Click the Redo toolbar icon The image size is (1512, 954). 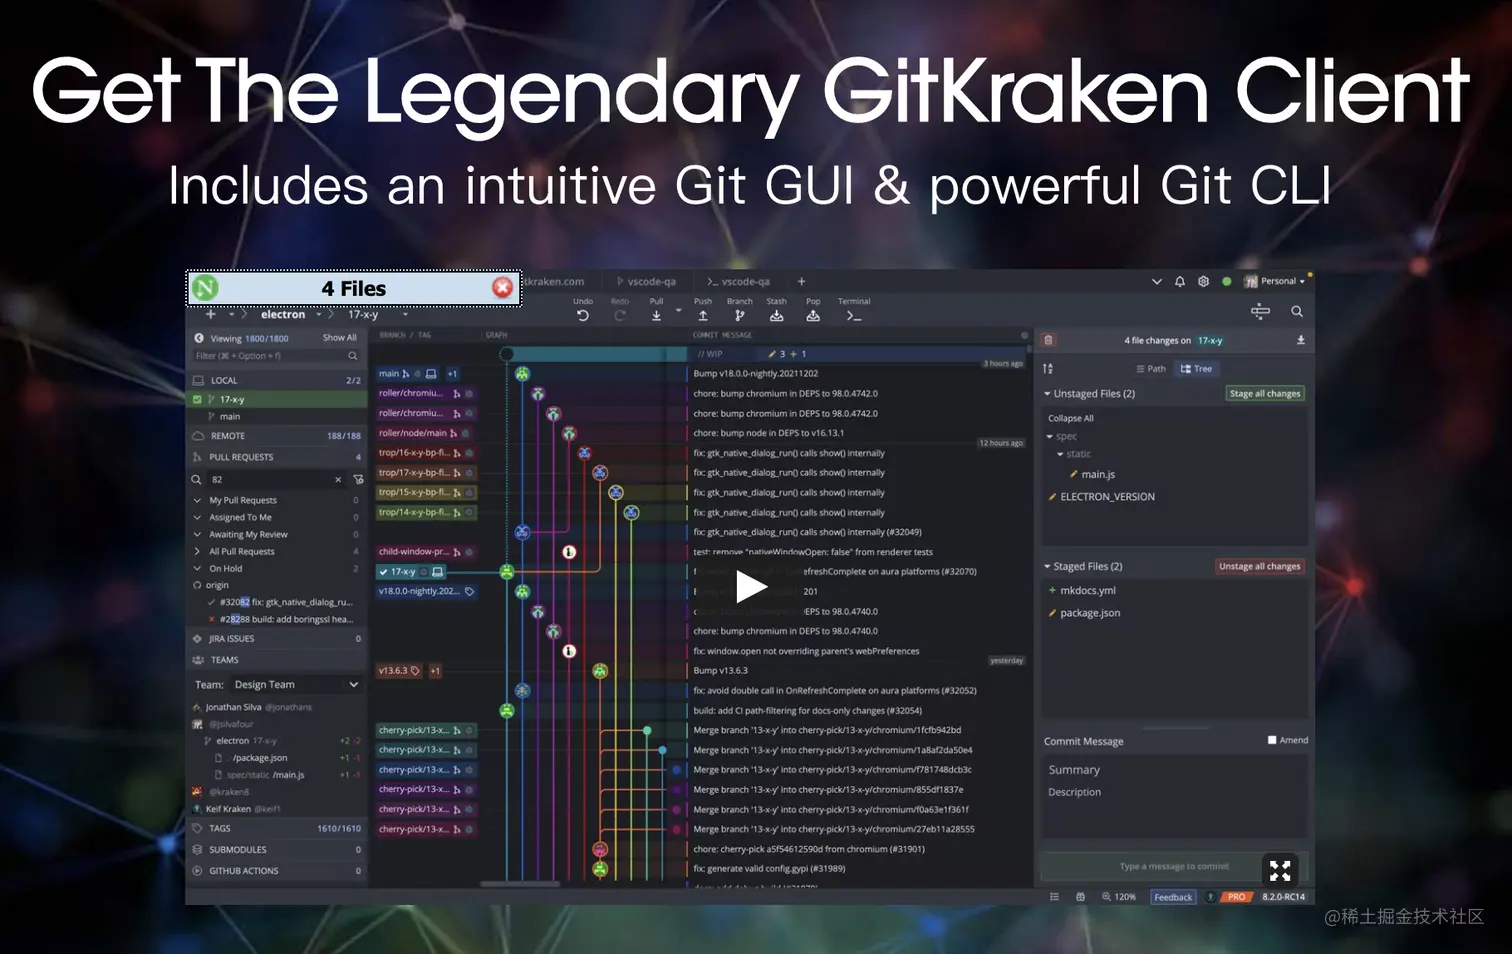[x=620, y=315]
